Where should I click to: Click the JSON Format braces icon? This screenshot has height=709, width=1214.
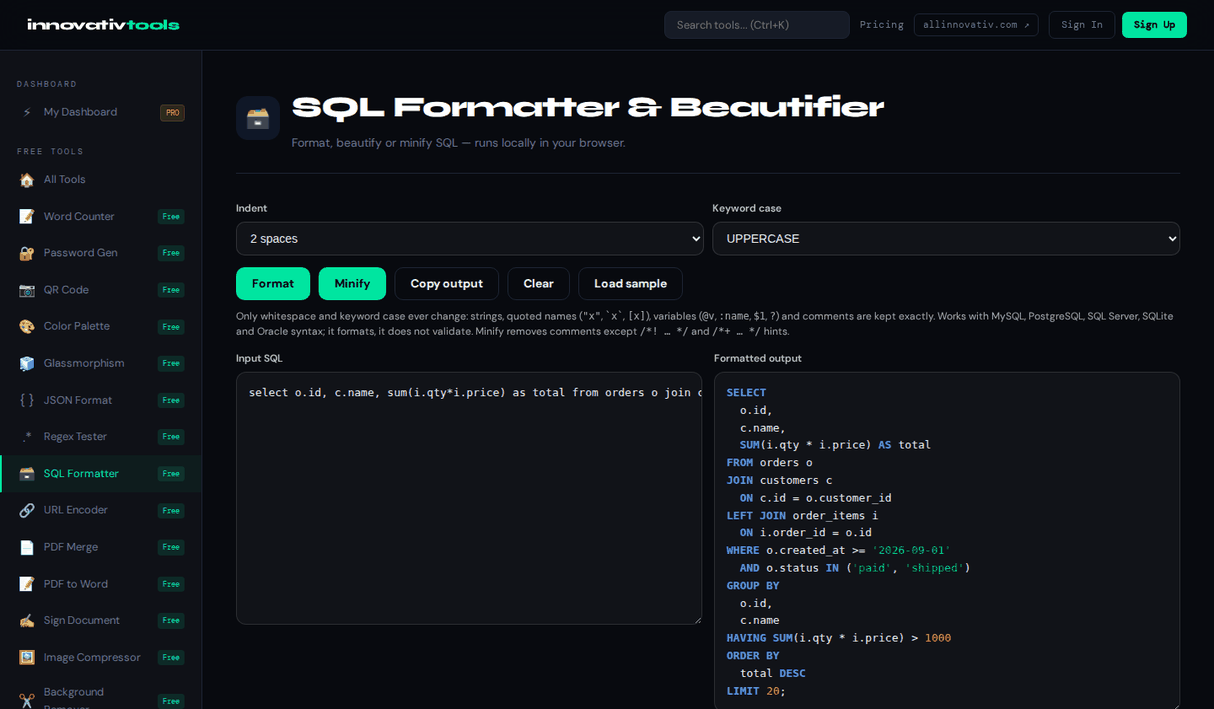pos(27,400)
